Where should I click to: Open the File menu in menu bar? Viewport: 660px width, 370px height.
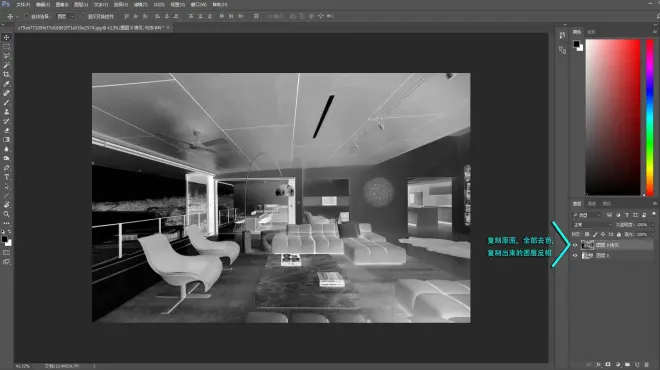22,5
